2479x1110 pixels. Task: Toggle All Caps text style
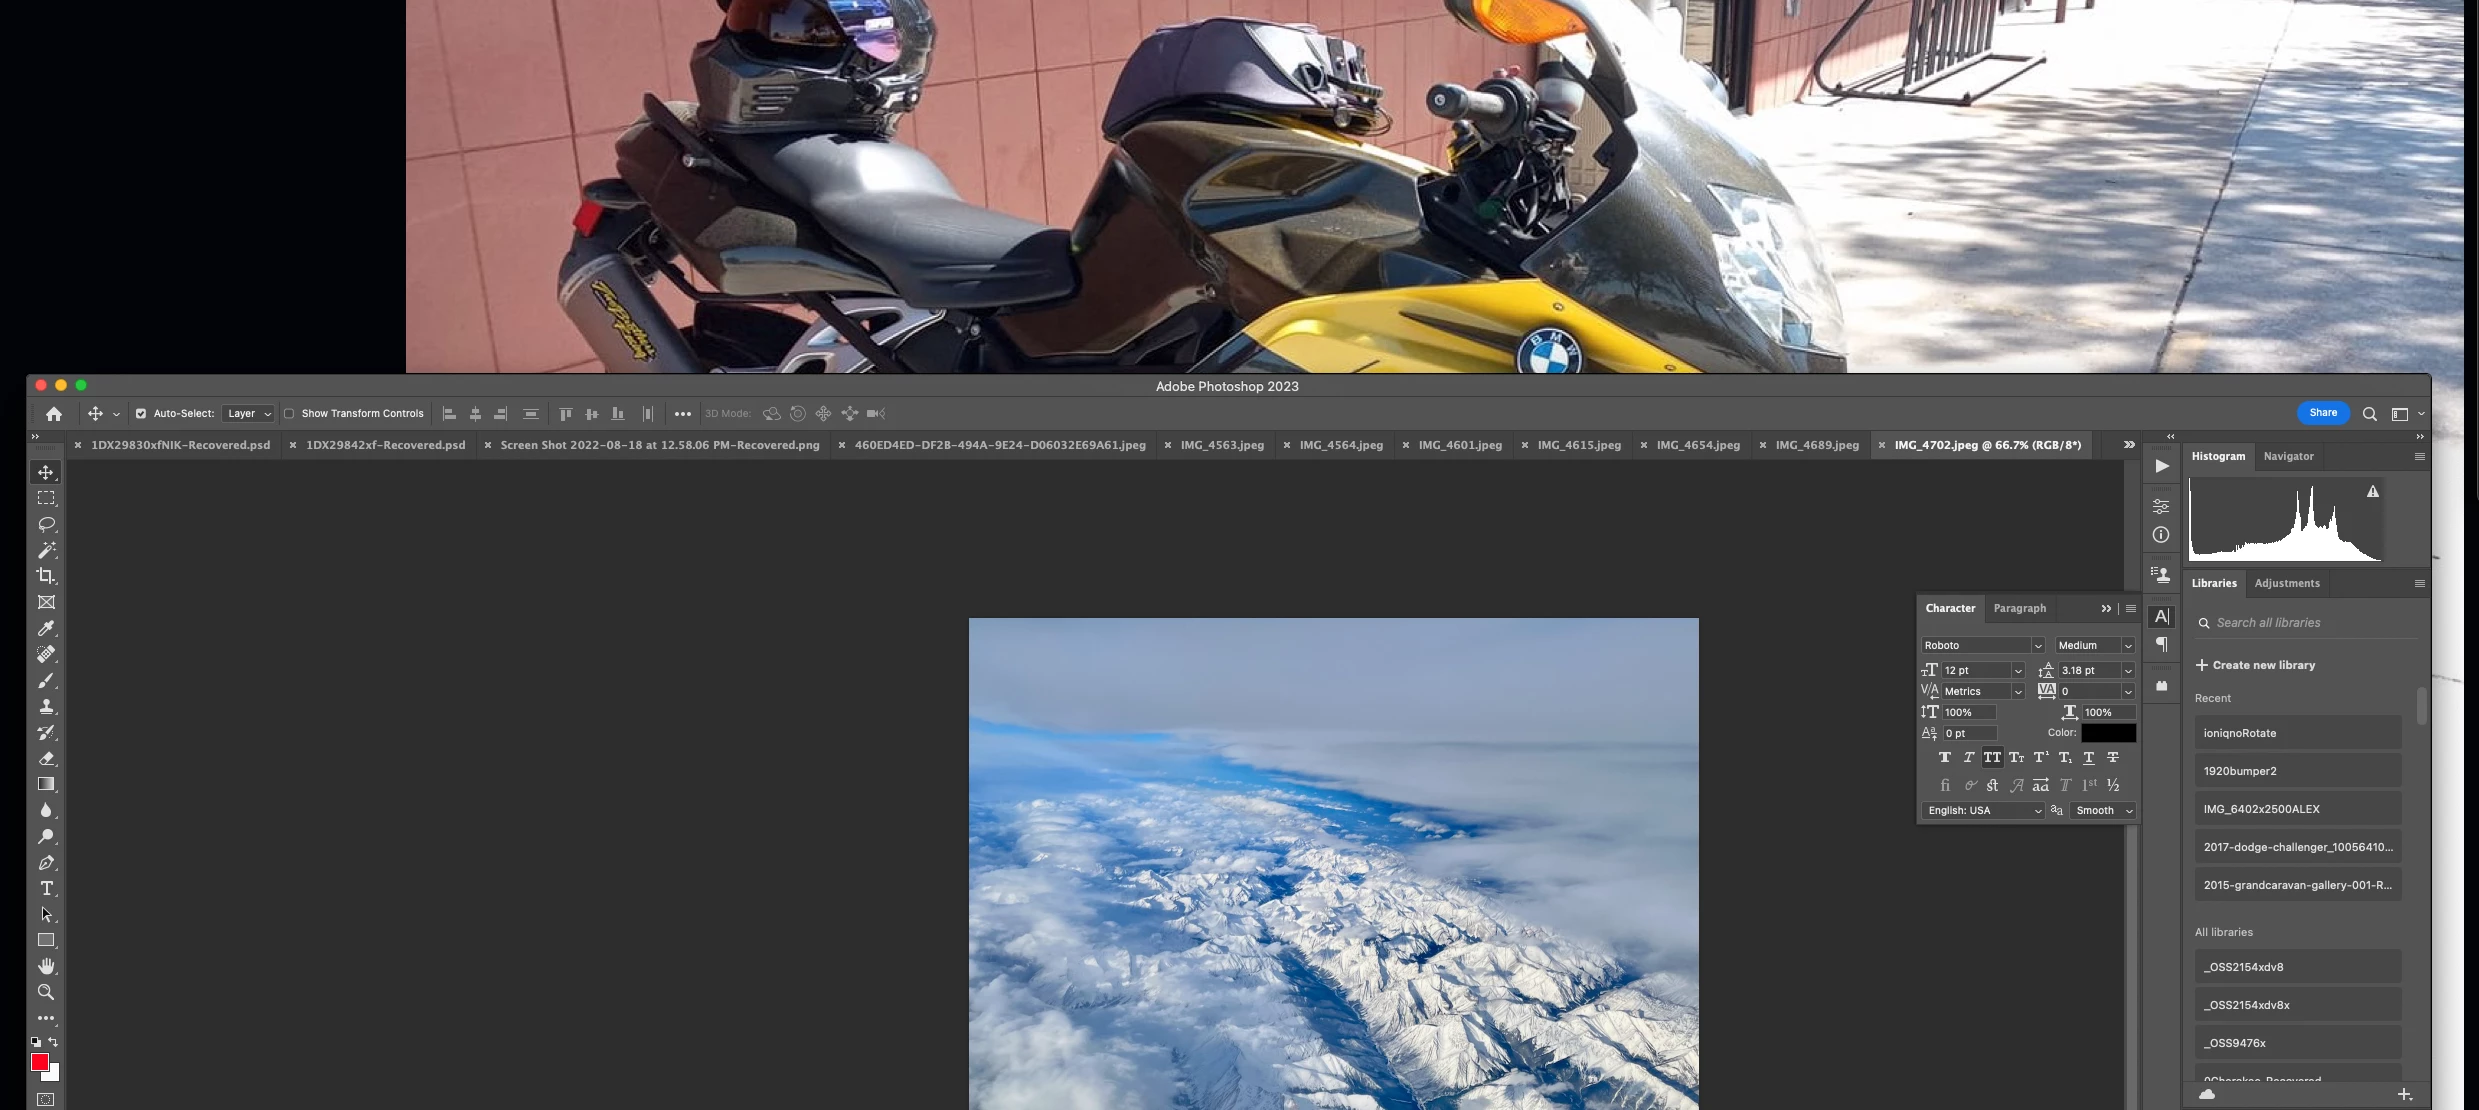coord(1992,758)
